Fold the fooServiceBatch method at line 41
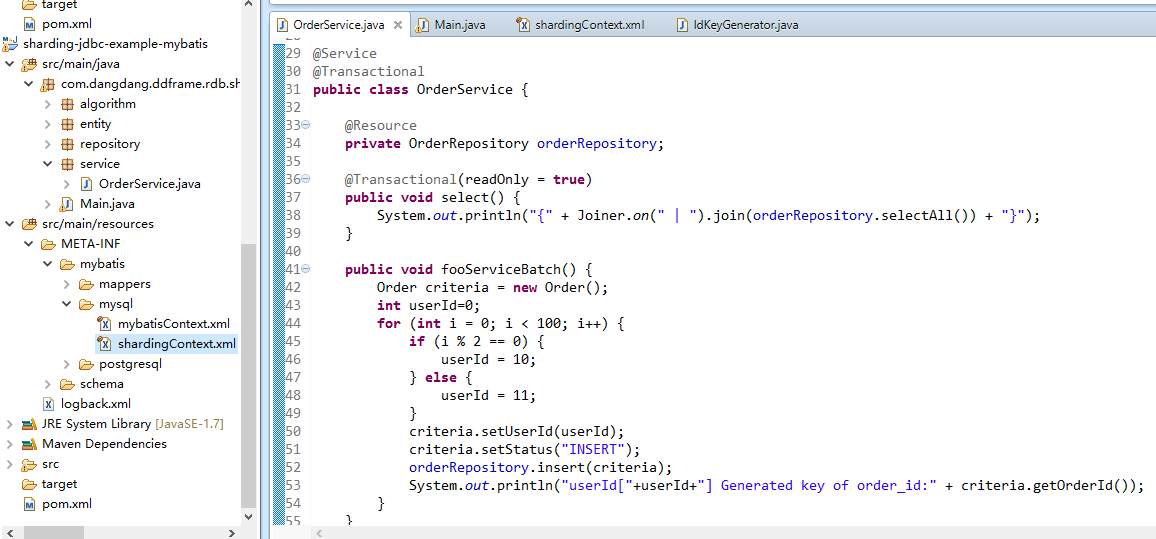1156x539 pixels. [x=306, y=269]
